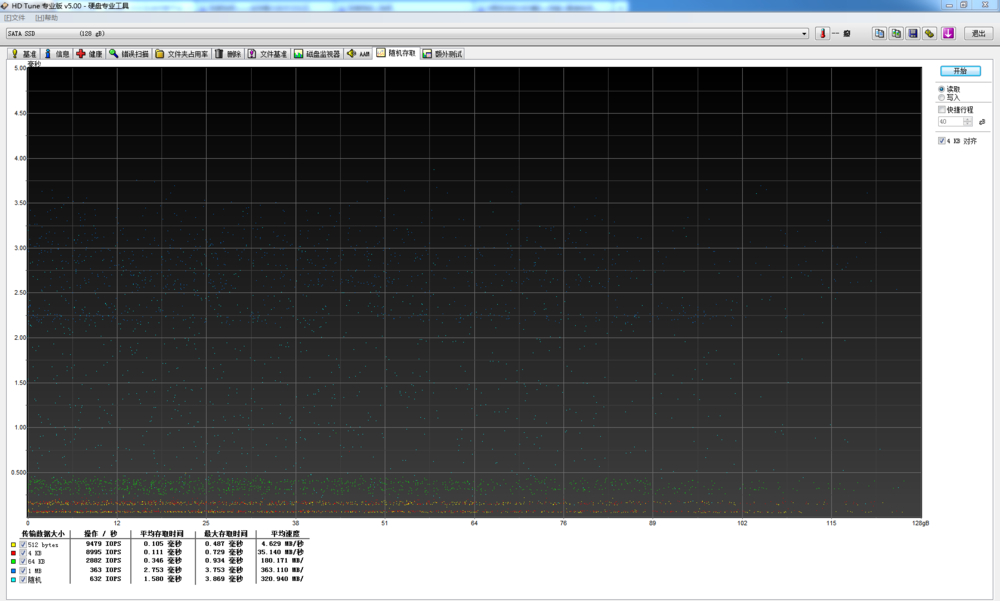Switch to the 错误扫描 tab

(x=129, y=54)
